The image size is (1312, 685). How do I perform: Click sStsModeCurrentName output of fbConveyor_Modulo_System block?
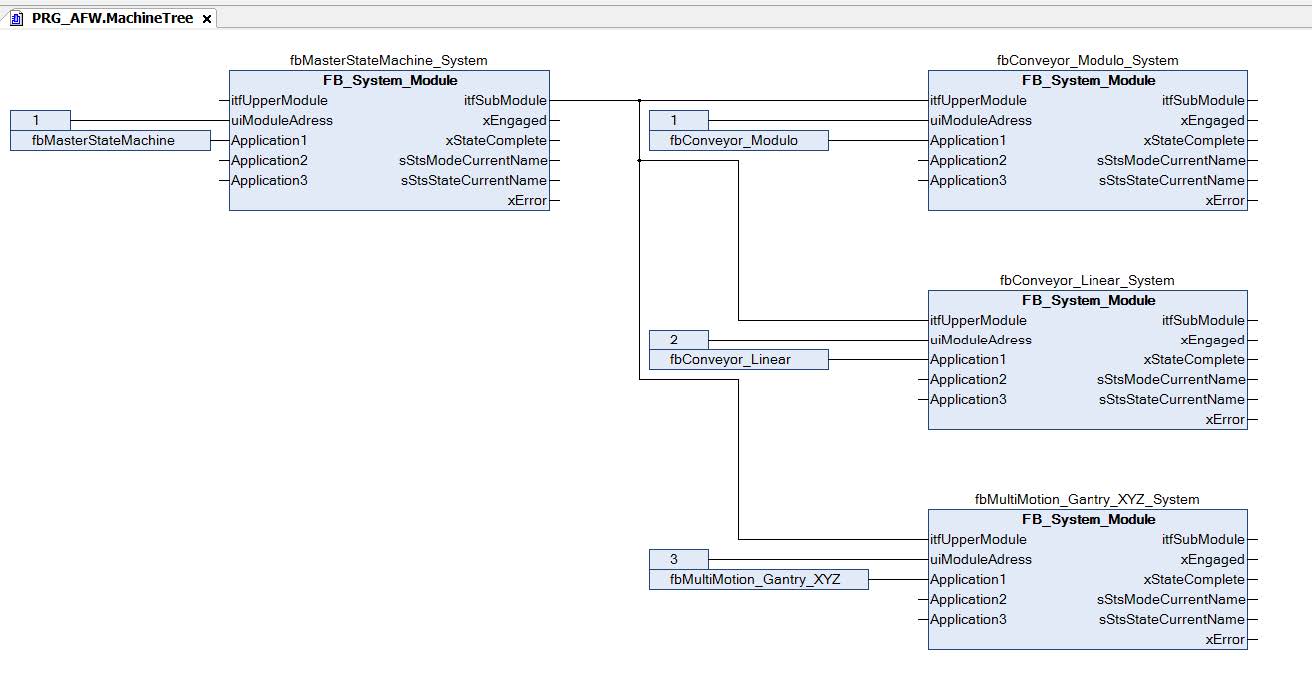1171,160
